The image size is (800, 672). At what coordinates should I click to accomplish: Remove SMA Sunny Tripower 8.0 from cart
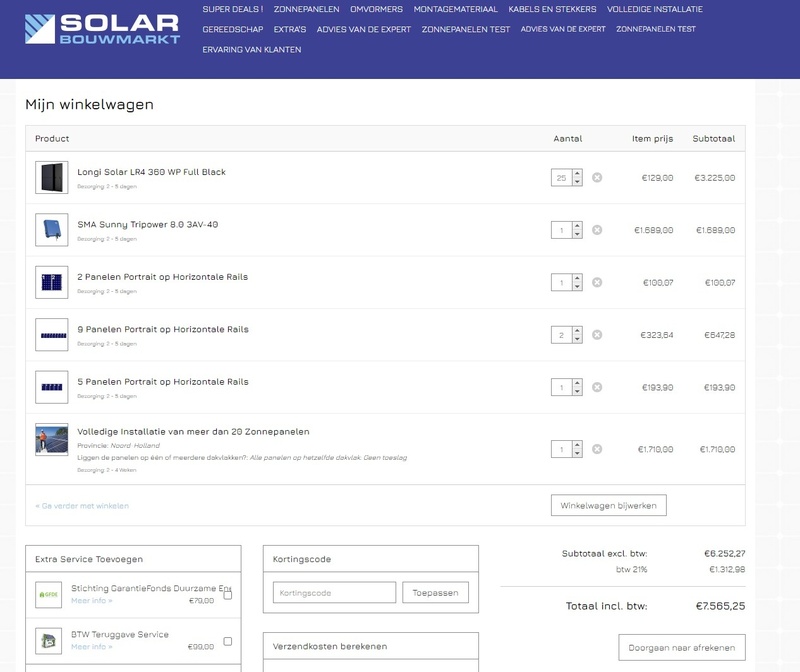[x=597, y=230]
